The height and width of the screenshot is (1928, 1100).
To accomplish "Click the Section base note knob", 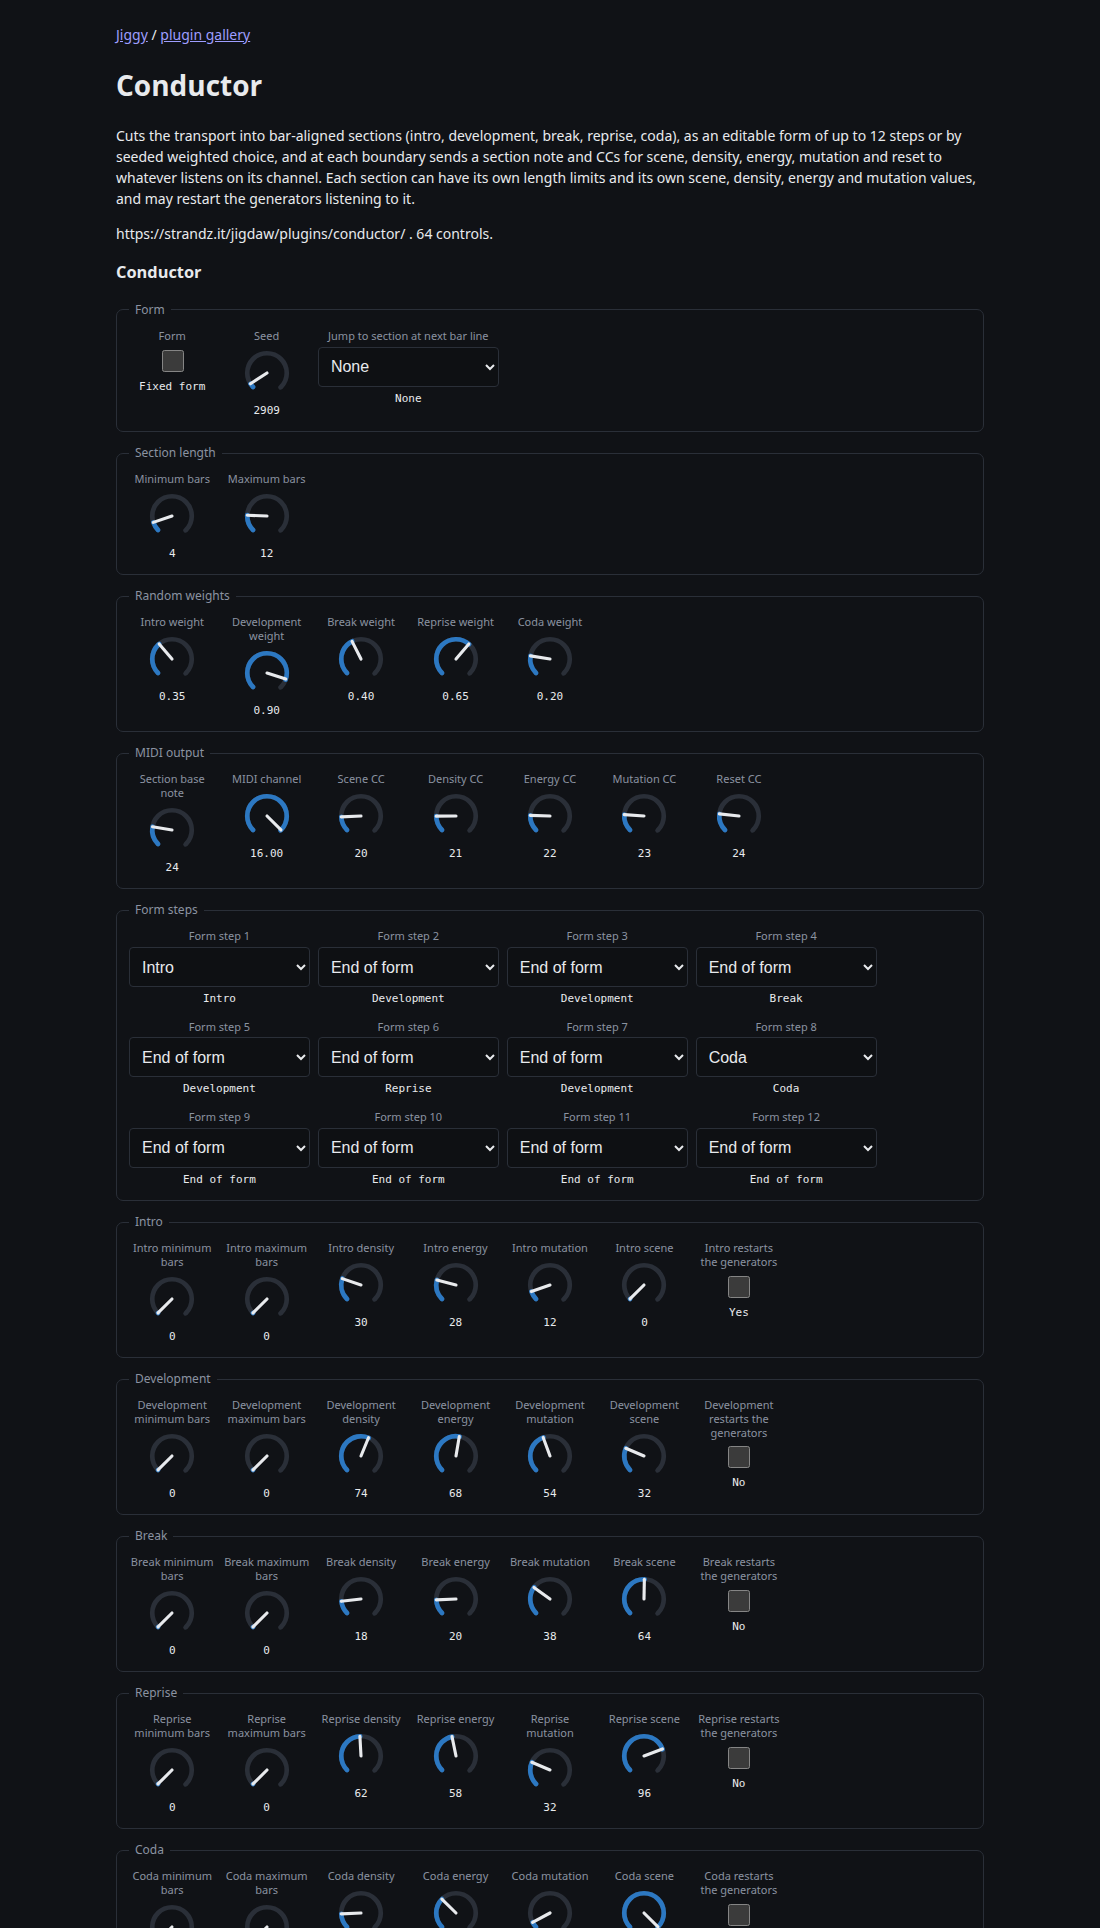I will pyautogui.click(x=172, y=830).
